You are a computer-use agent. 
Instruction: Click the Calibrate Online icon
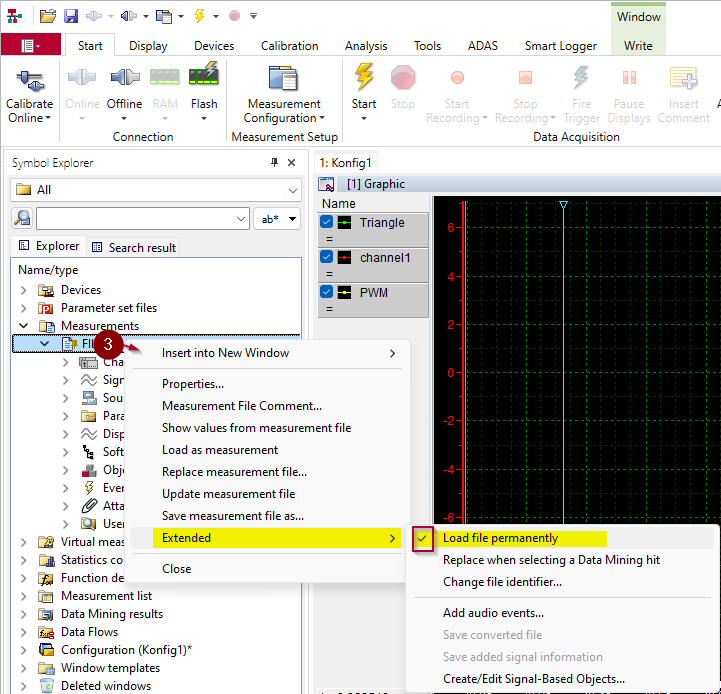tap(29, 80)
